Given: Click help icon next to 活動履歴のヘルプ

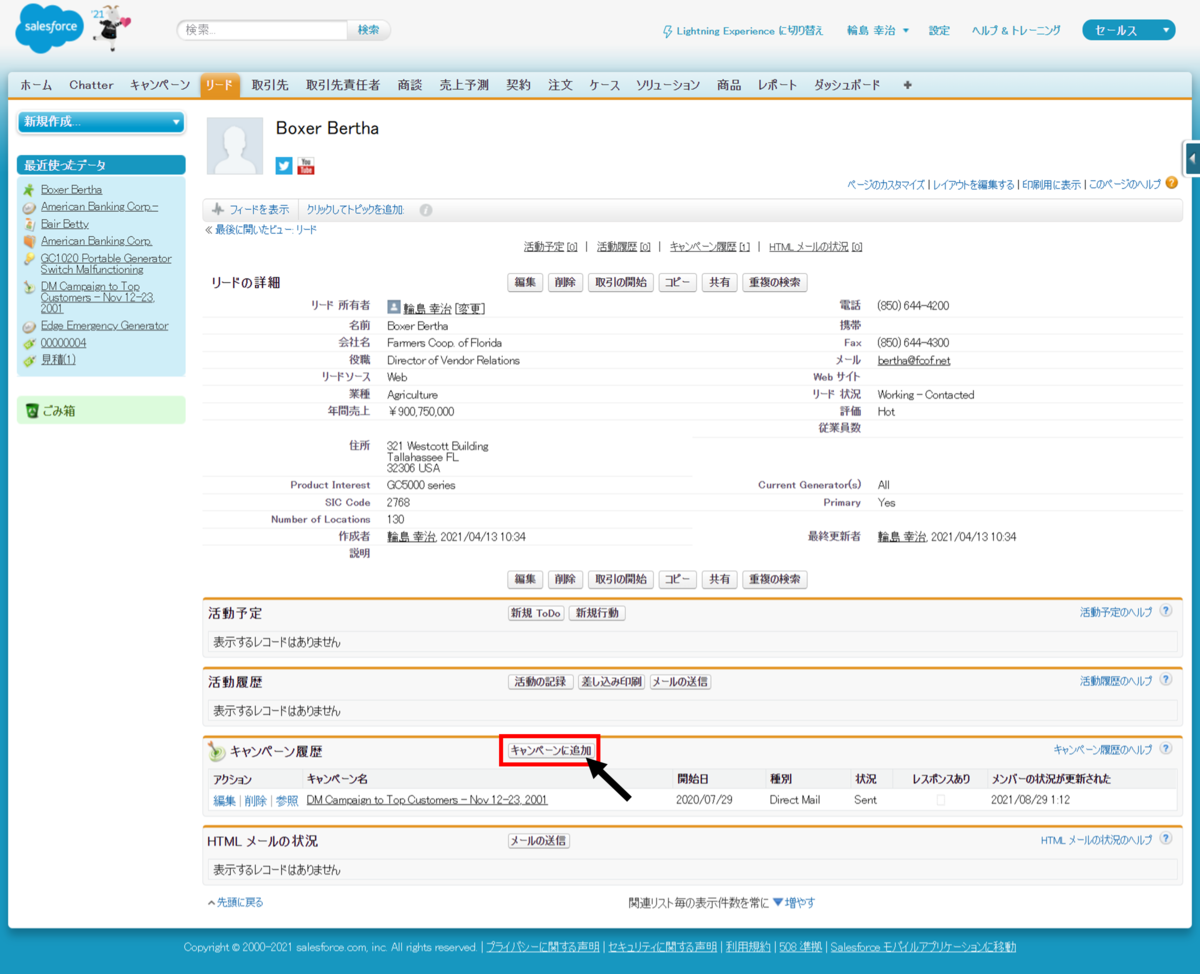Looking at the screenshot, I should (x=1165, y=680).
